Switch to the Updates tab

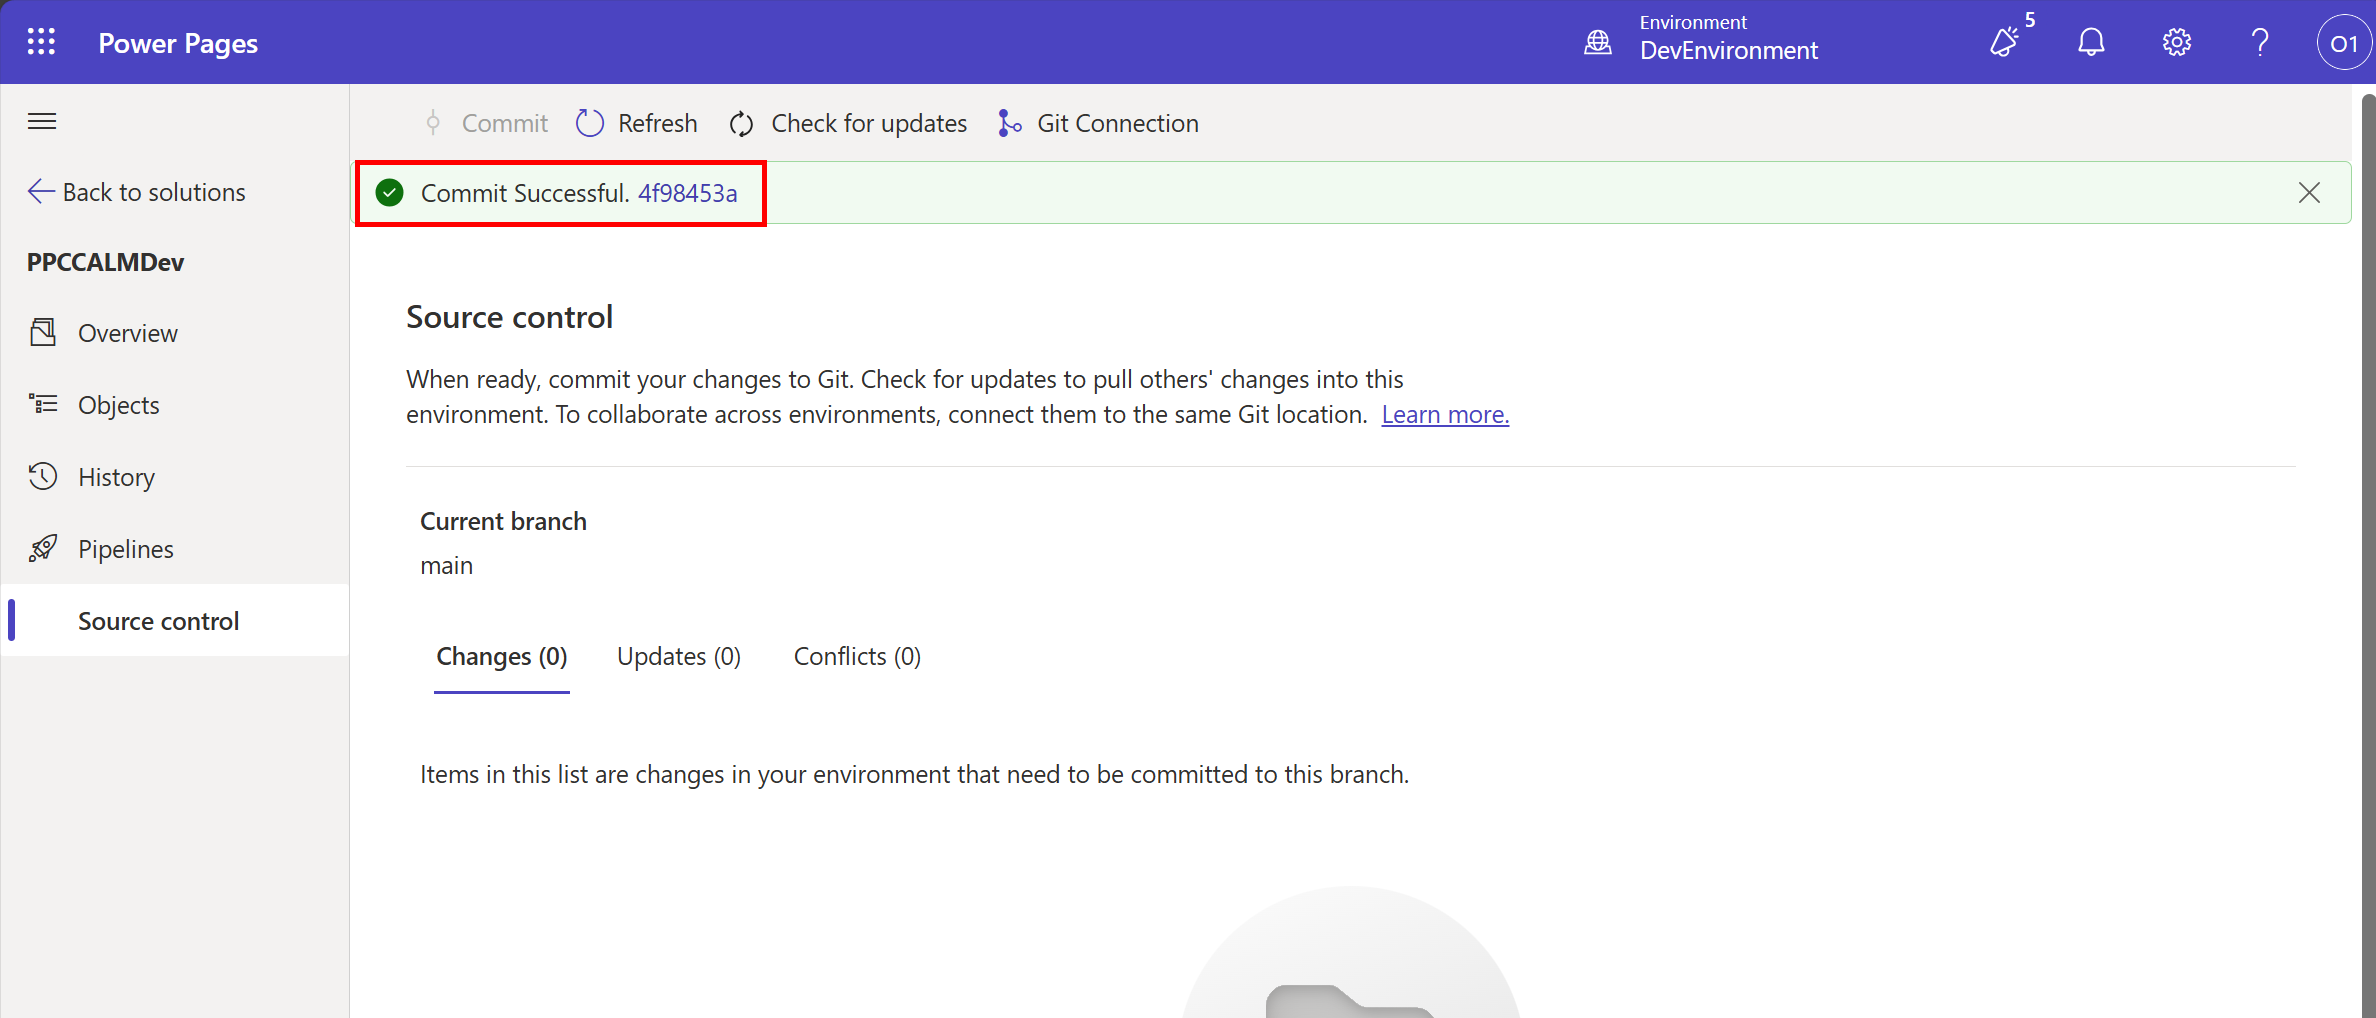click(678, 656)
